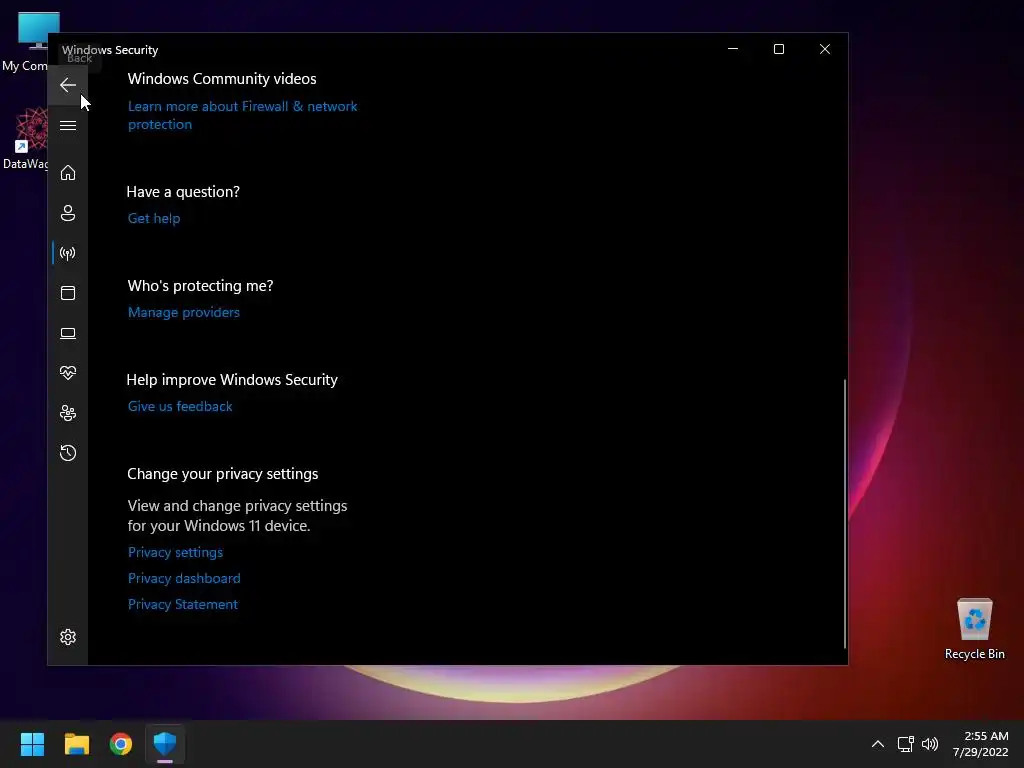Click the View and change privacy settings description
The width and height of the screenshot is (1024, 768).
[x=237, y=515]
